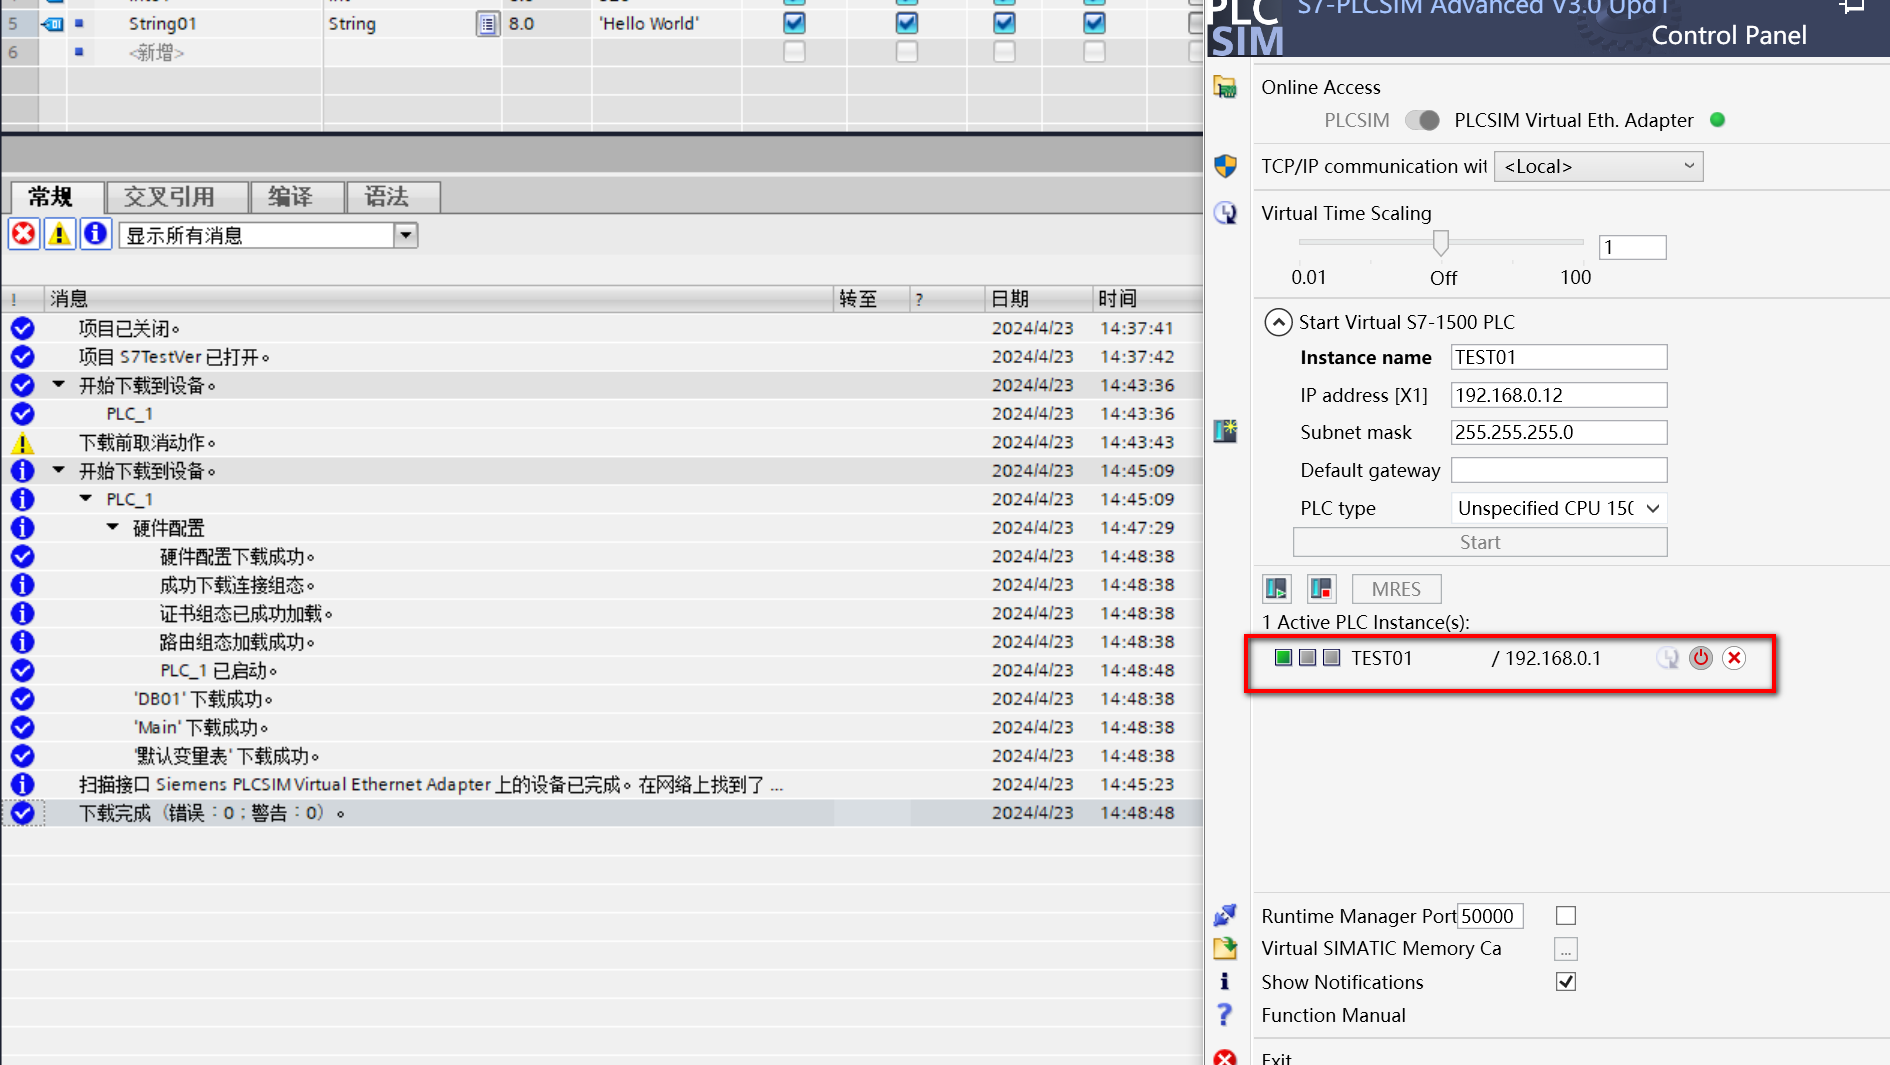Viewport: 1890px width, 1065px height.
Task: Click the Virtual Time Scaling clock icon
Action: coord(1225,213)
